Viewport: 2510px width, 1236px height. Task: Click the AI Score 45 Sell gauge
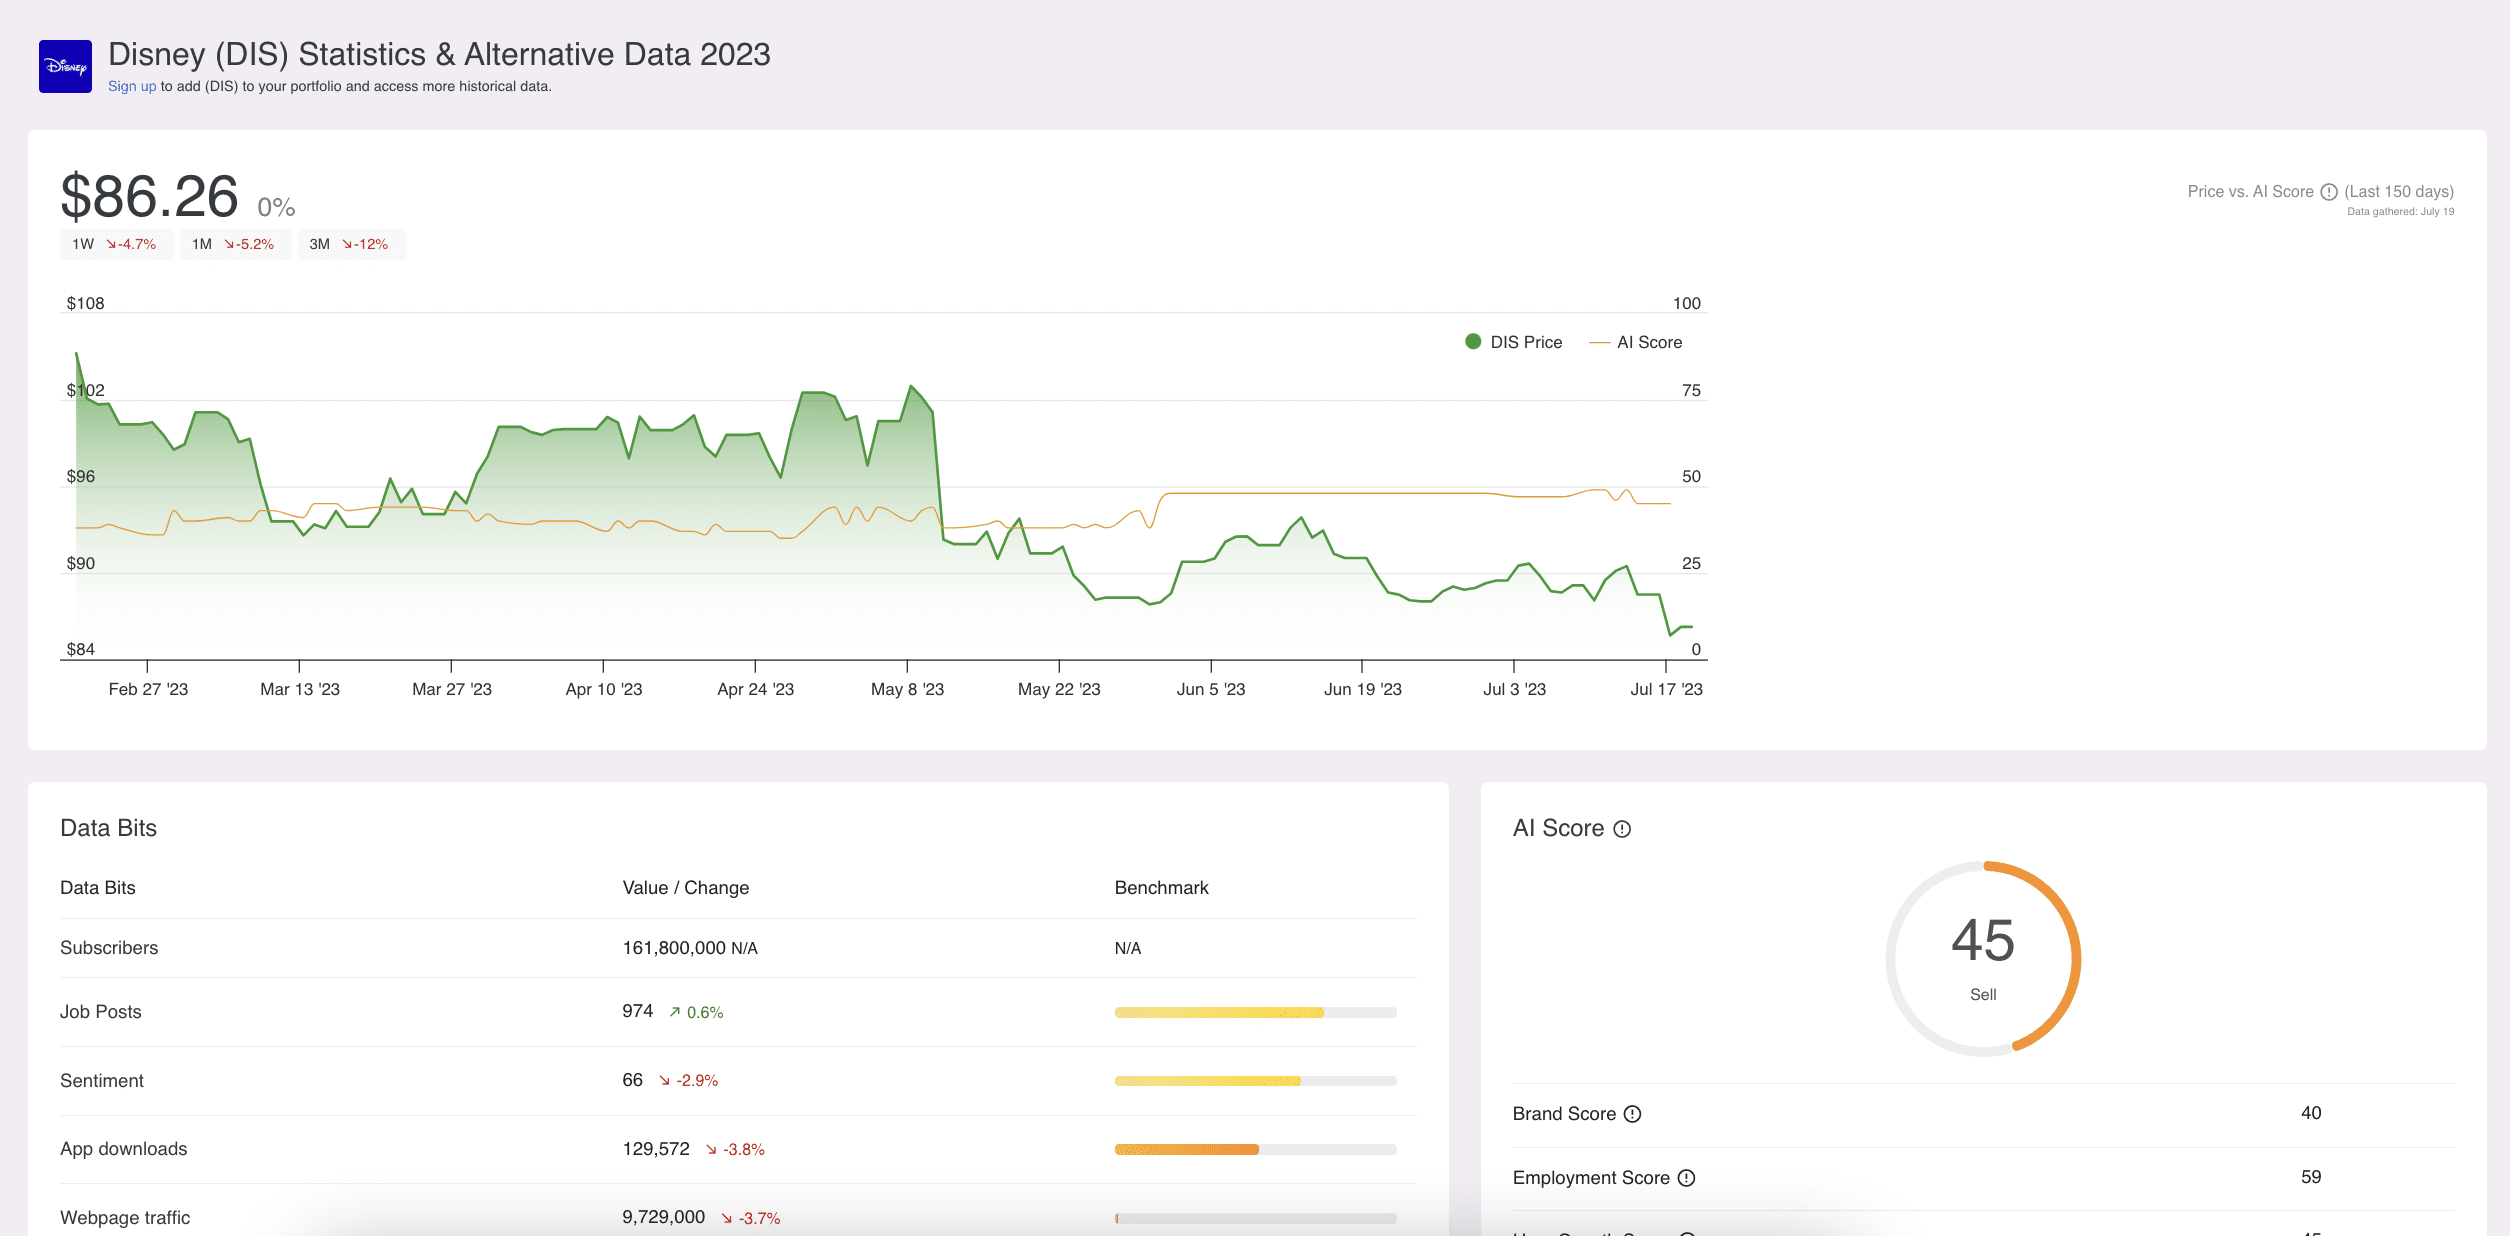click(x=1983, y=958)
